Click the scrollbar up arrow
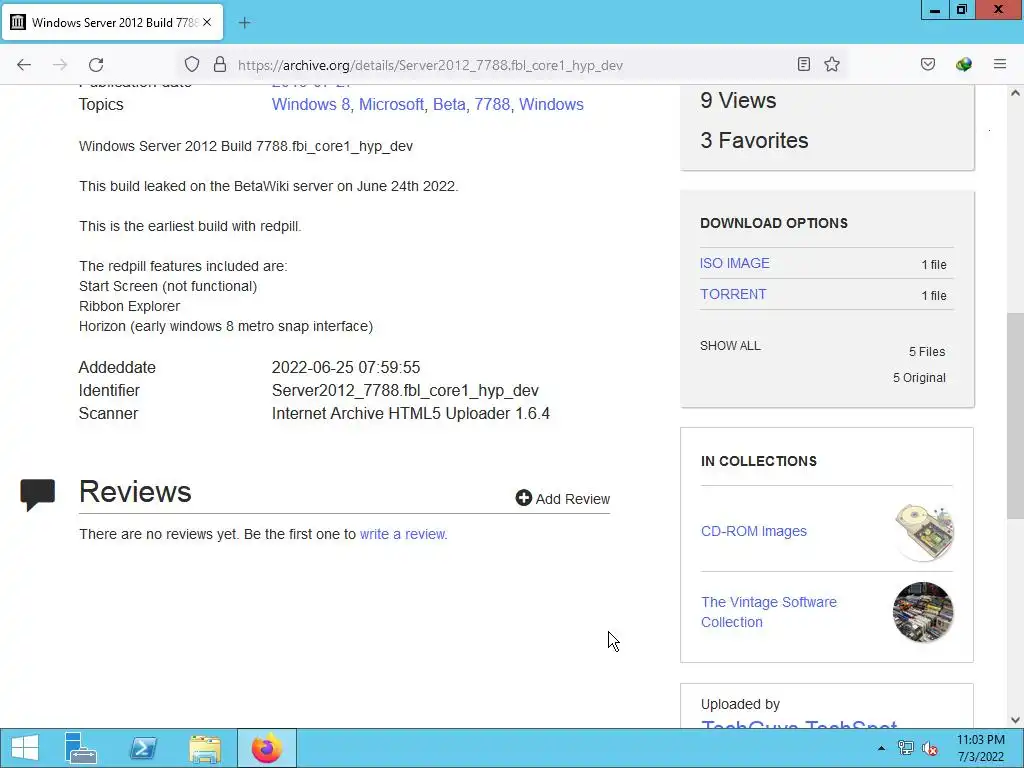This screenshot has width=1024, height=768. coord(1015,93)
